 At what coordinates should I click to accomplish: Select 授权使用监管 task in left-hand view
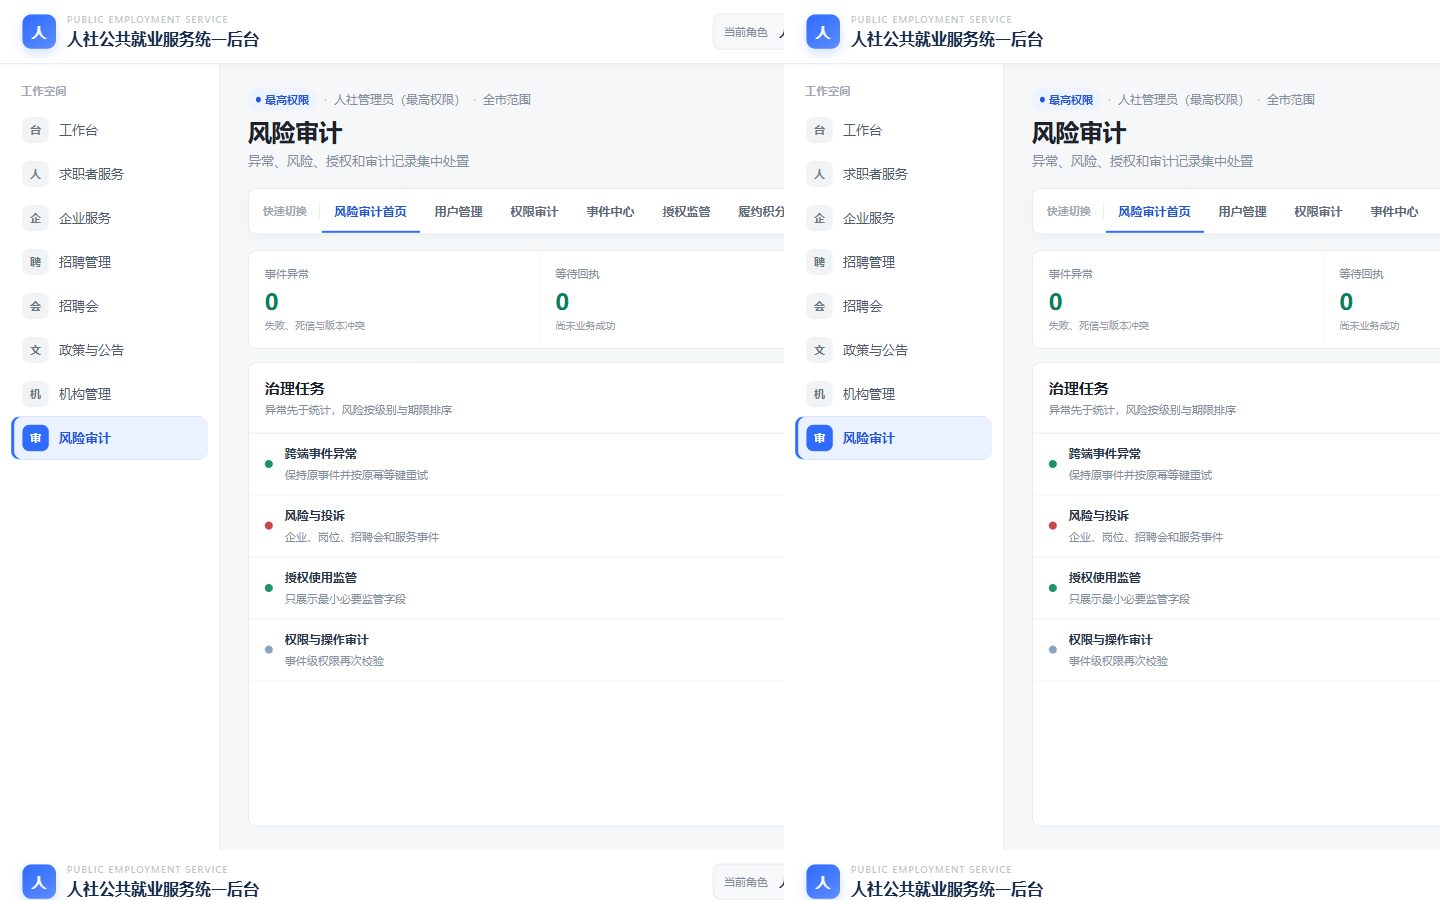click(x=516, y=588)
